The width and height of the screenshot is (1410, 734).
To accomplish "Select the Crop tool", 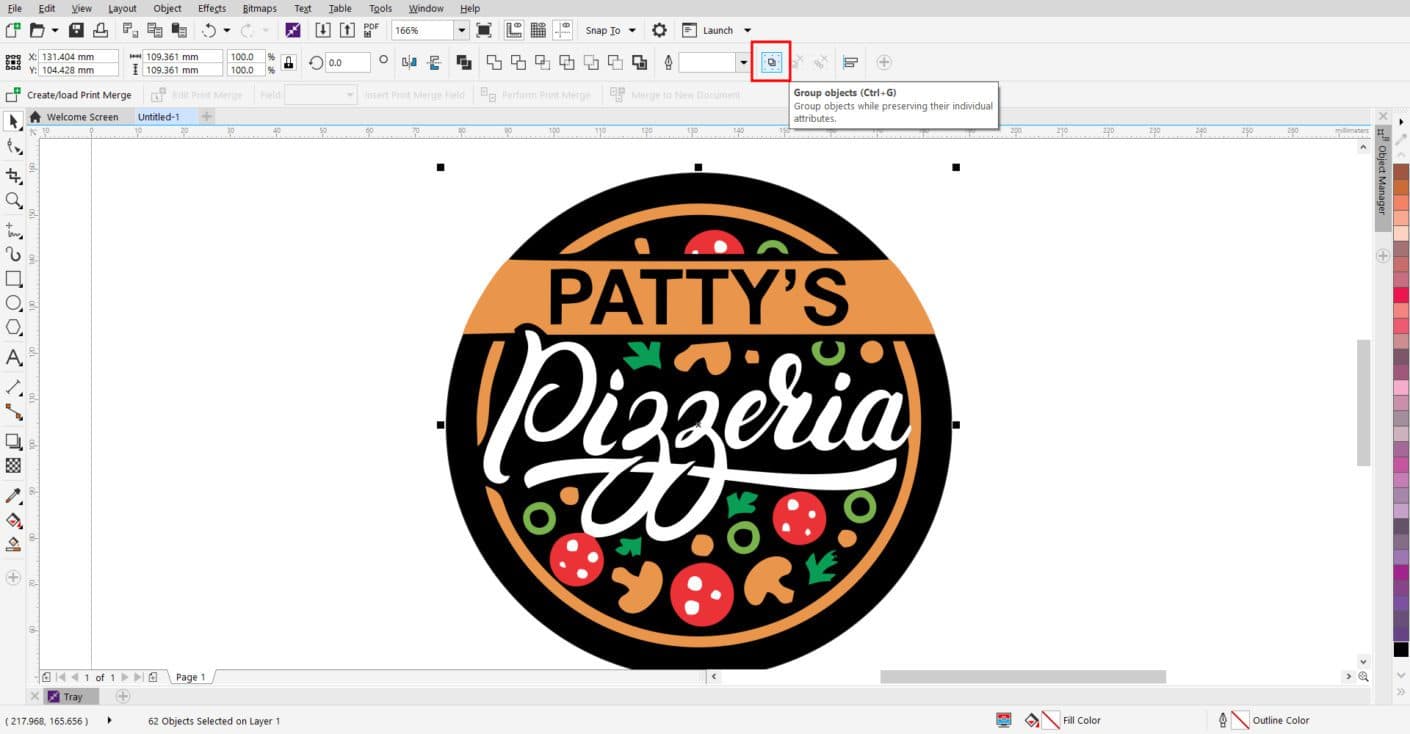I will [x=14, y=176].
